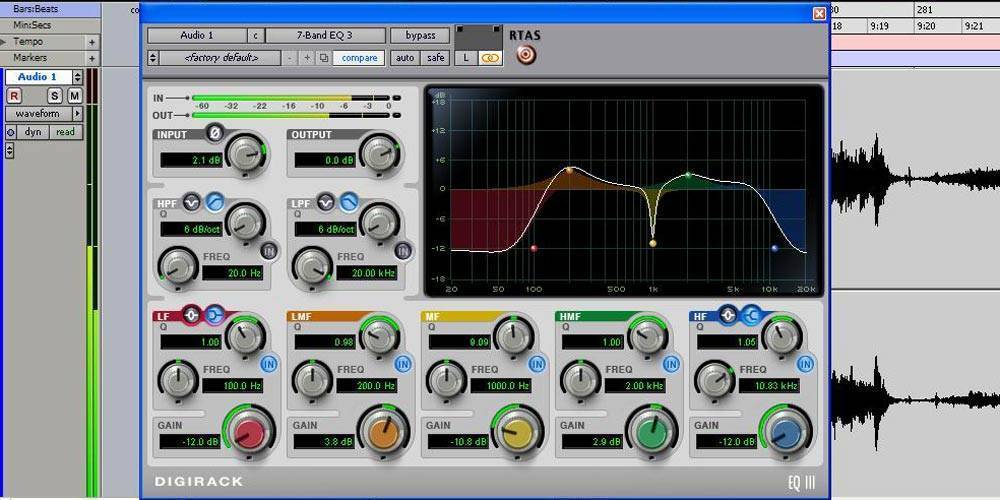The height and width of the screenshot is (500, 1000).
Task: Add tempo event with Tempo plus button
Action: click(92, 42)
